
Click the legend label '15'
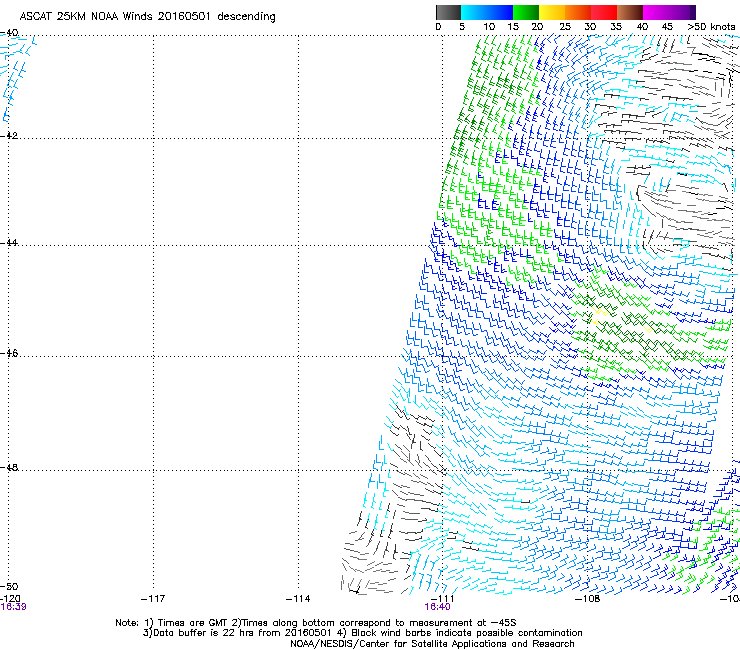[513, 27]
